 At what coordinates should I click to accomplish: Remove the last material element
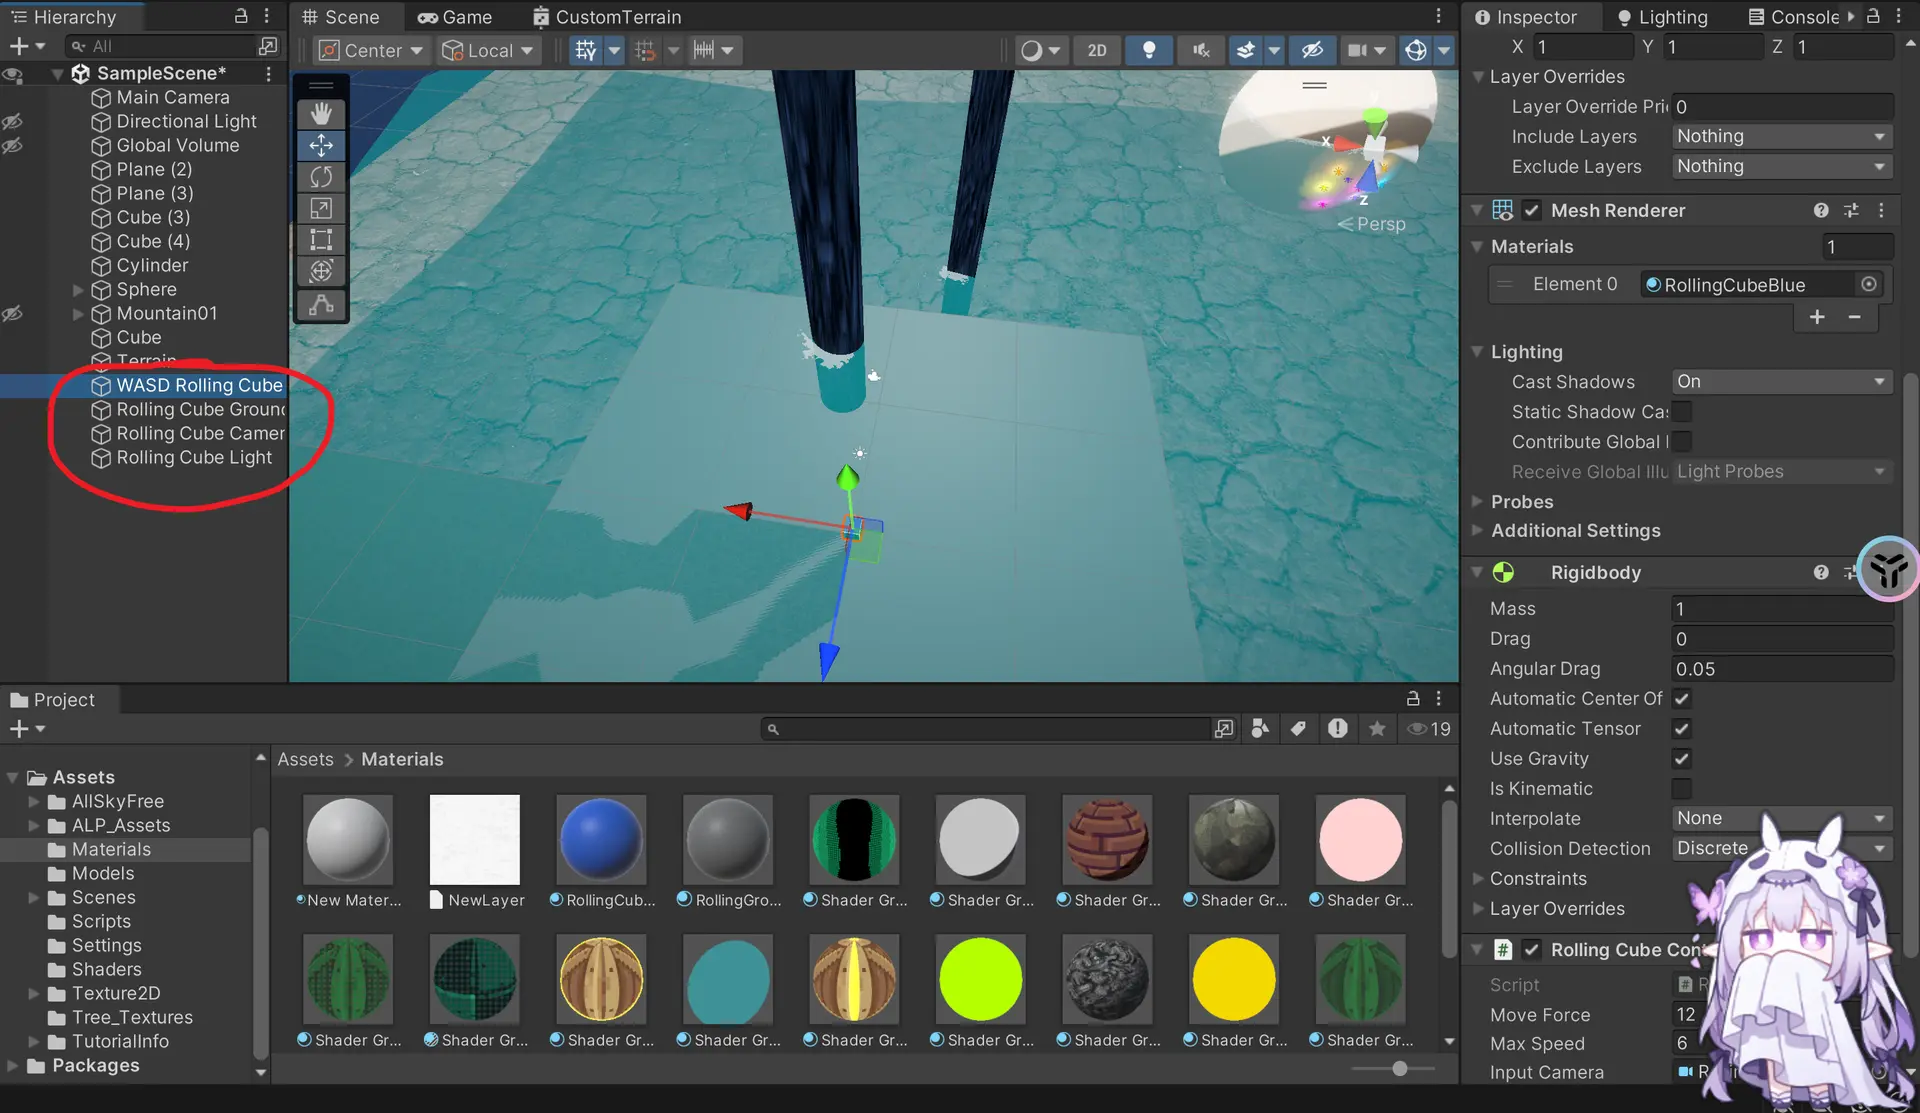point(1855,317)
